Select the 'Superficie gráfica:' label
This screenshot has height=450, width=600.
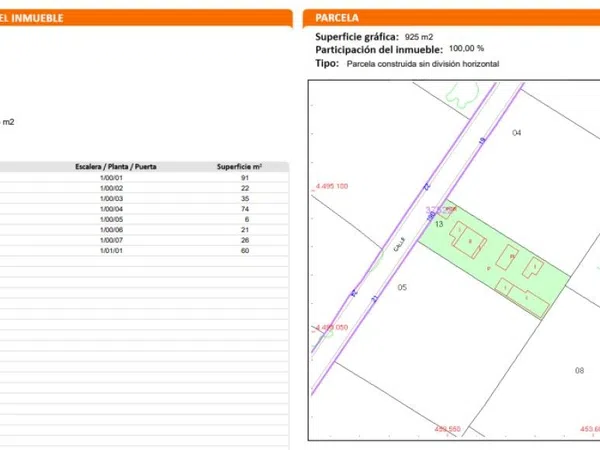click(x=357, y=37)
